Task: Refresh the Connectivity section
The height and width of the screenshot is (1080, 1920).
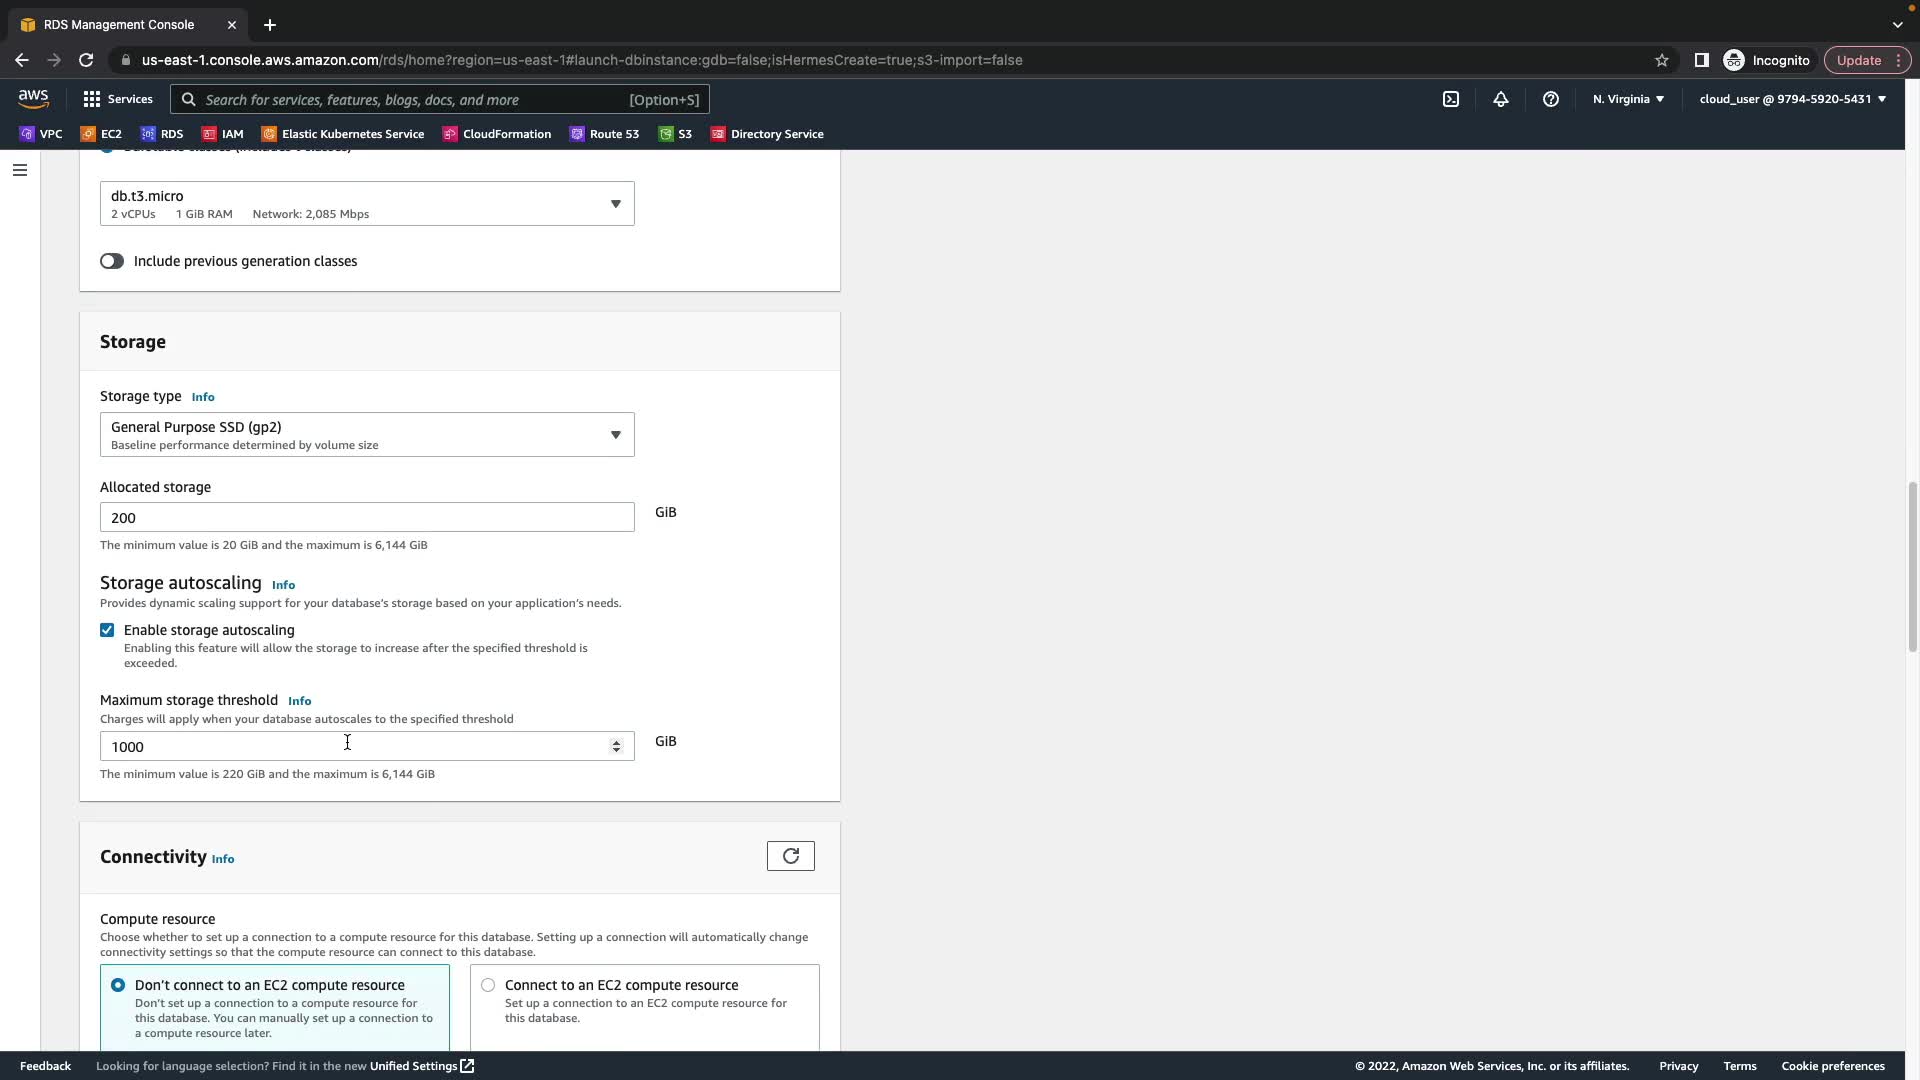Action: 790,856
